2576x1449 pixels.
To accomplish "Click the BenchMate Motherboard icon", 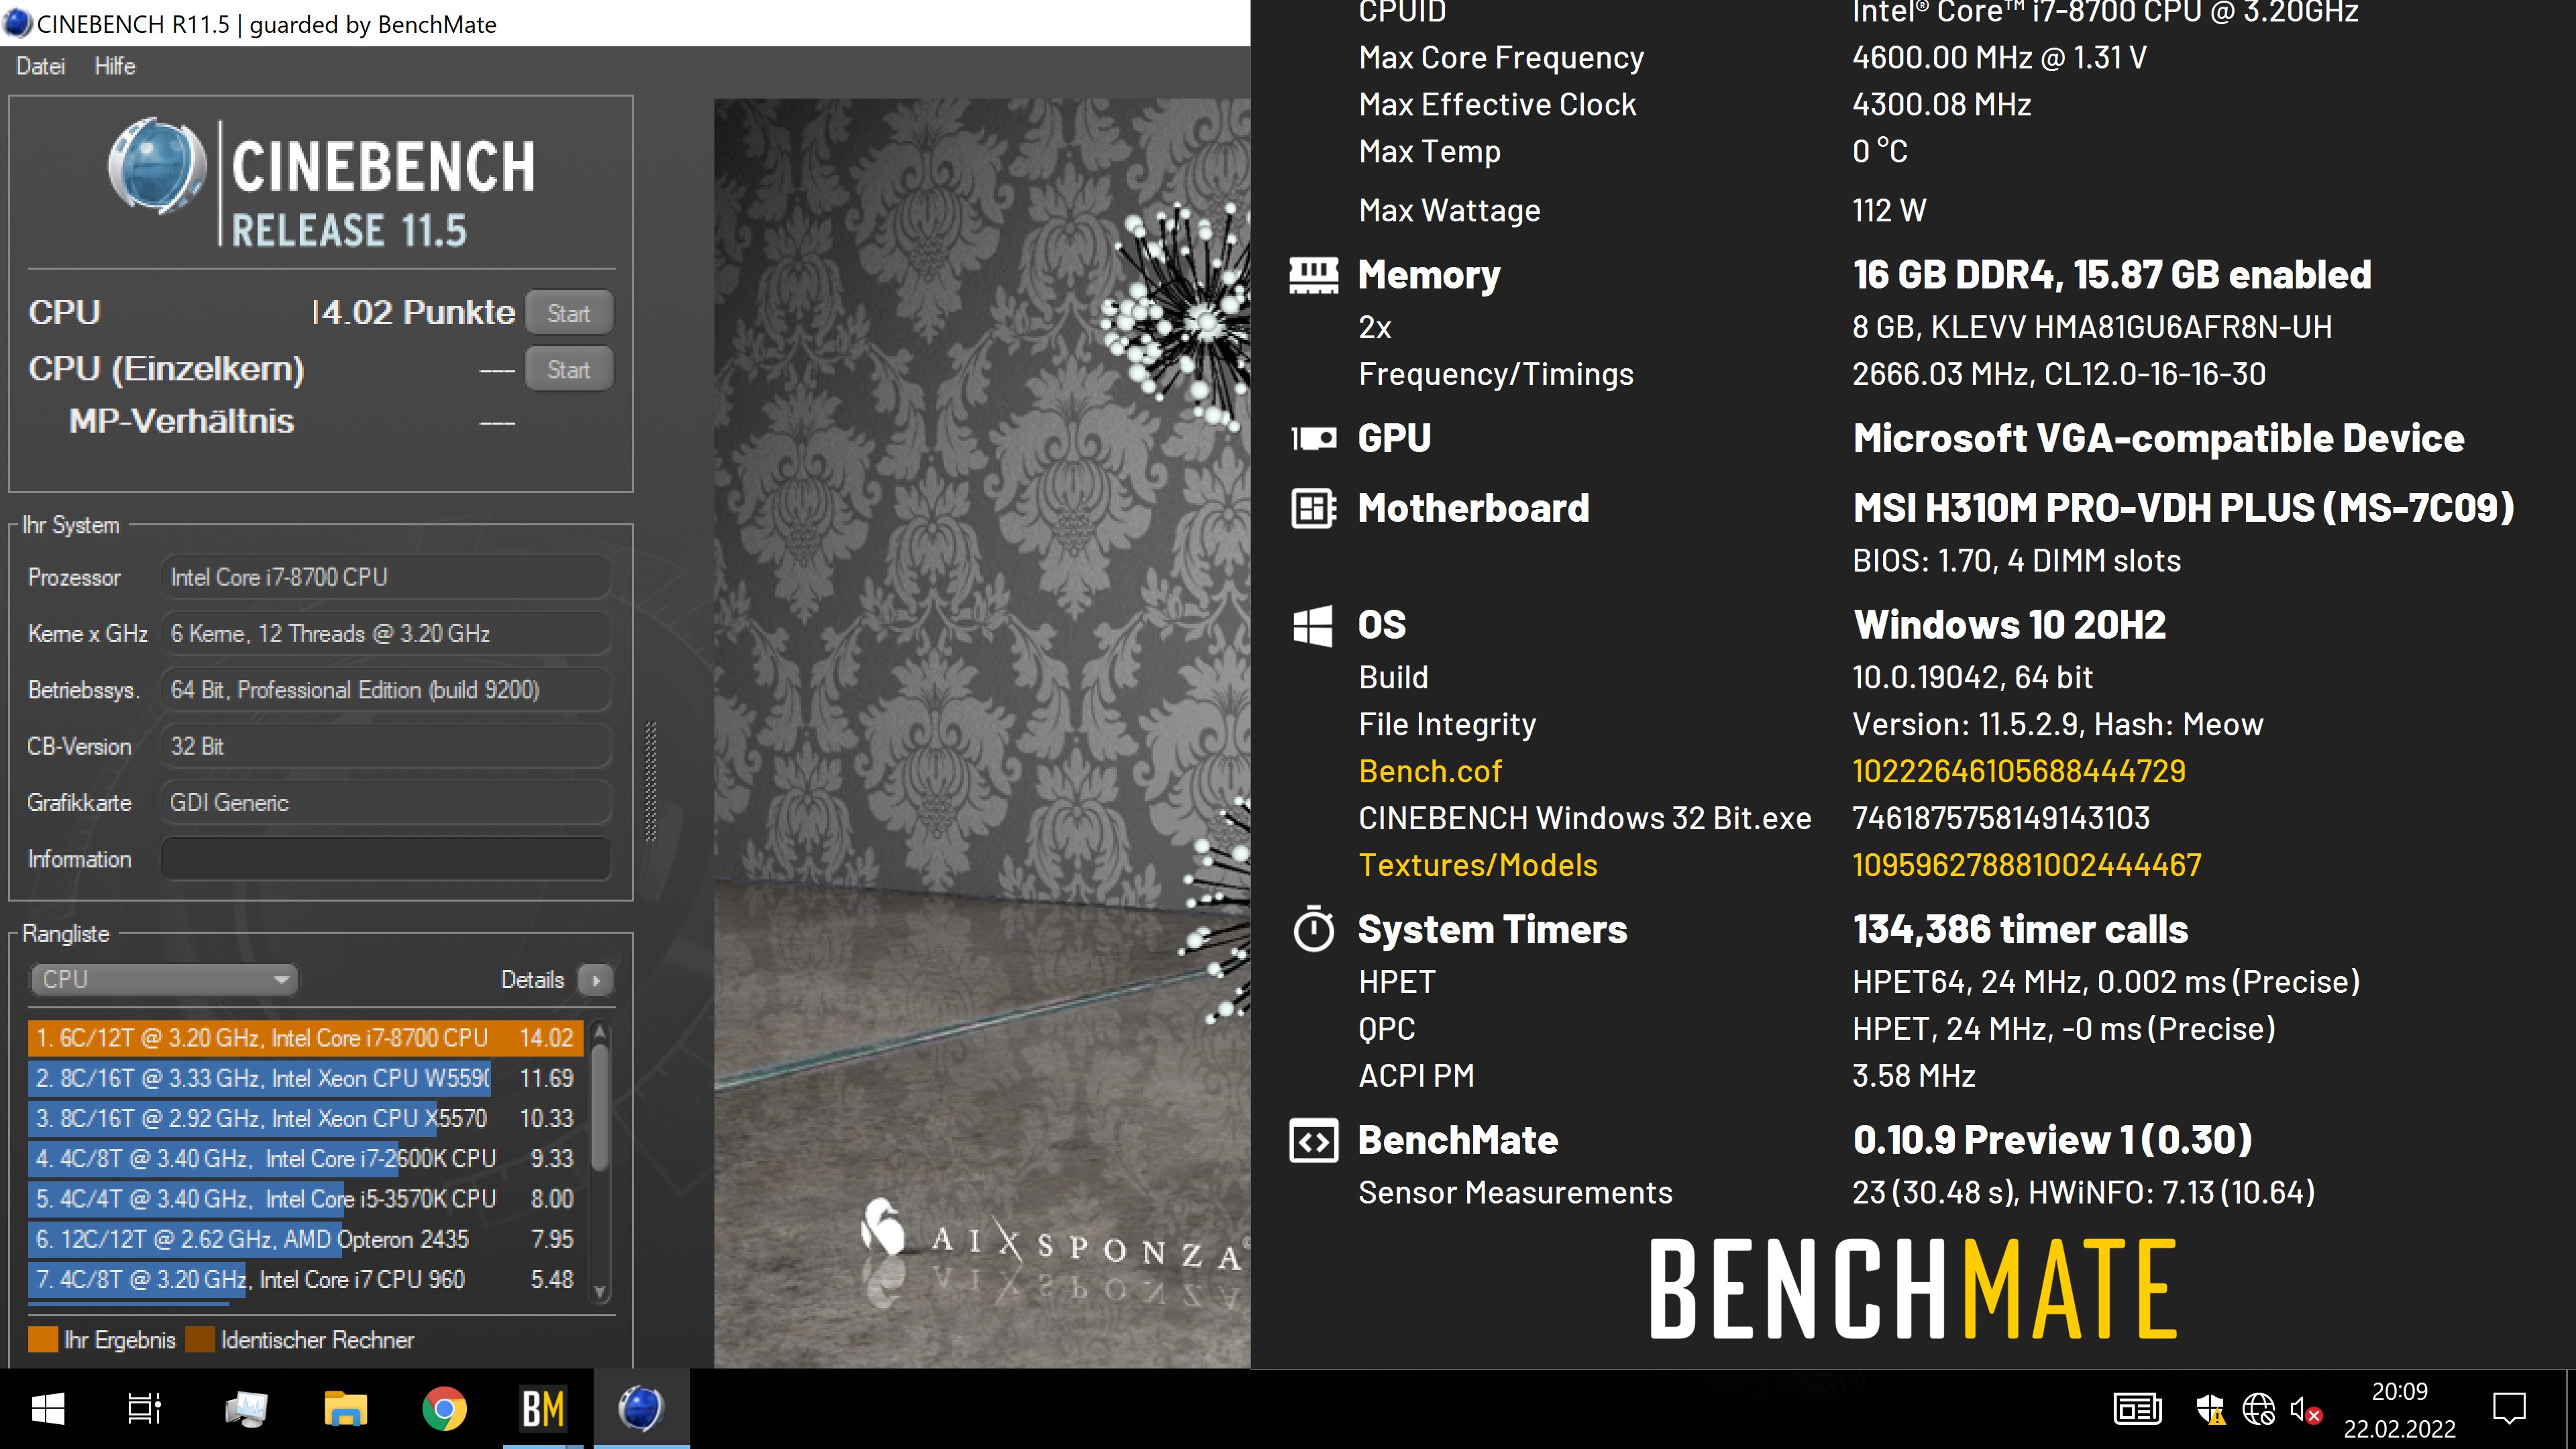I will click(x=1313, y=508).
